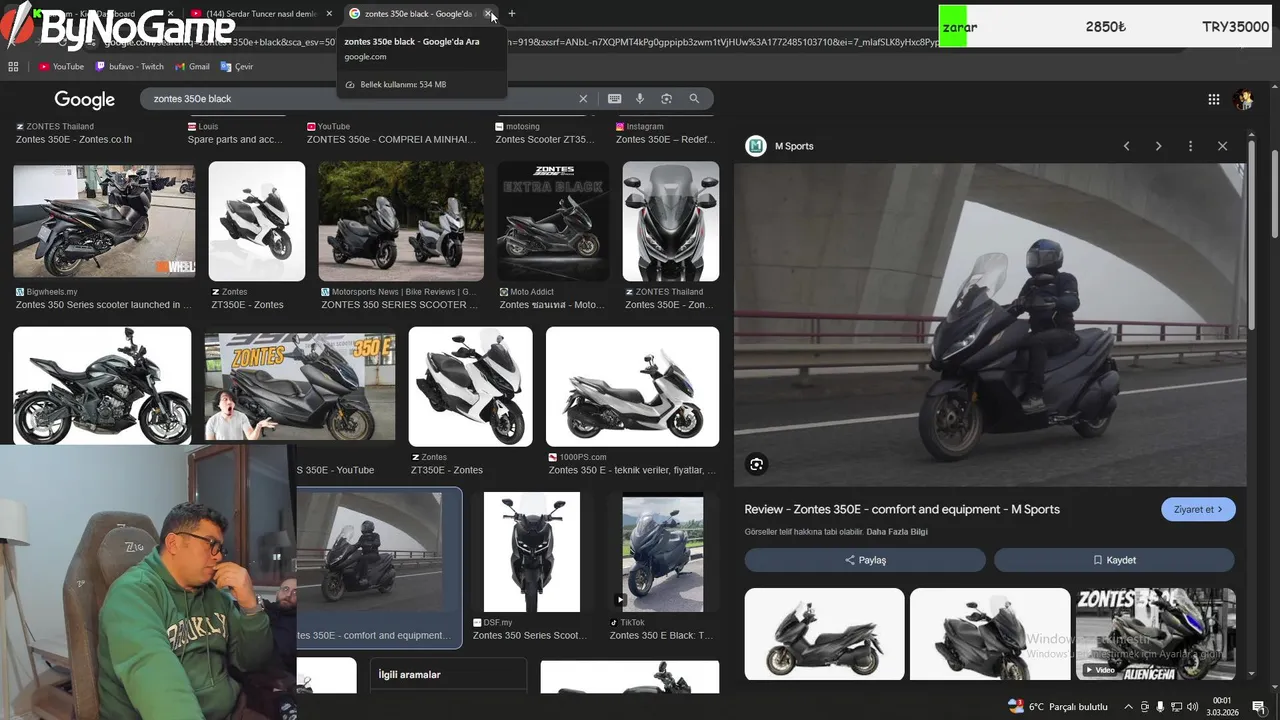Open the Google account avatar

pos(1244,99)
